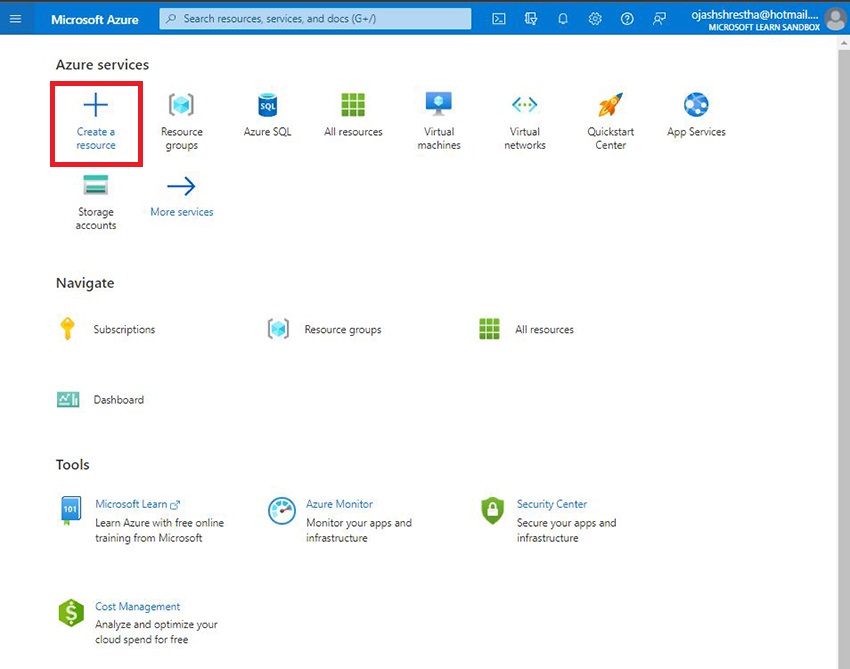Go to All resources under Navigate

pyautogui.click(x=544, y=330)
